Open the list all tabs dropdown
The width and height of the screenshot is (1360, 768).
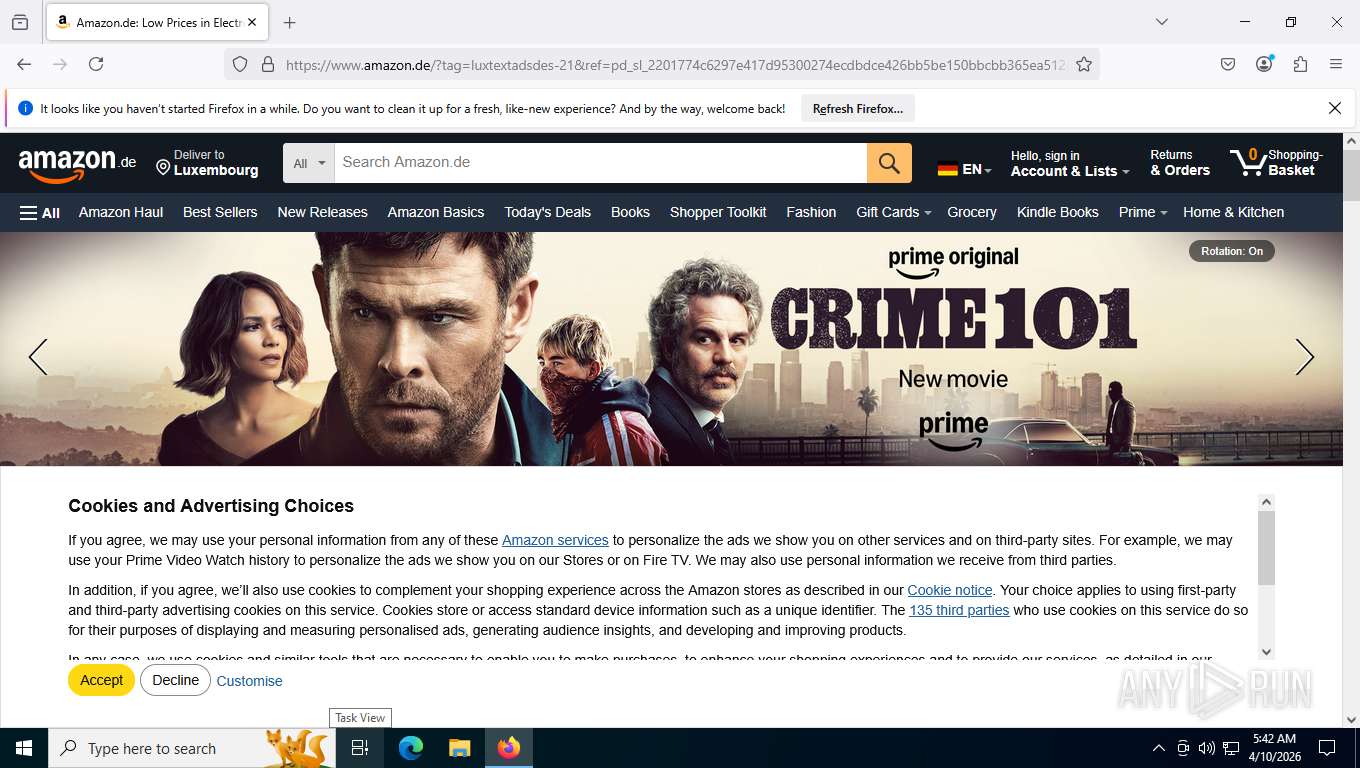(1161, 22)
